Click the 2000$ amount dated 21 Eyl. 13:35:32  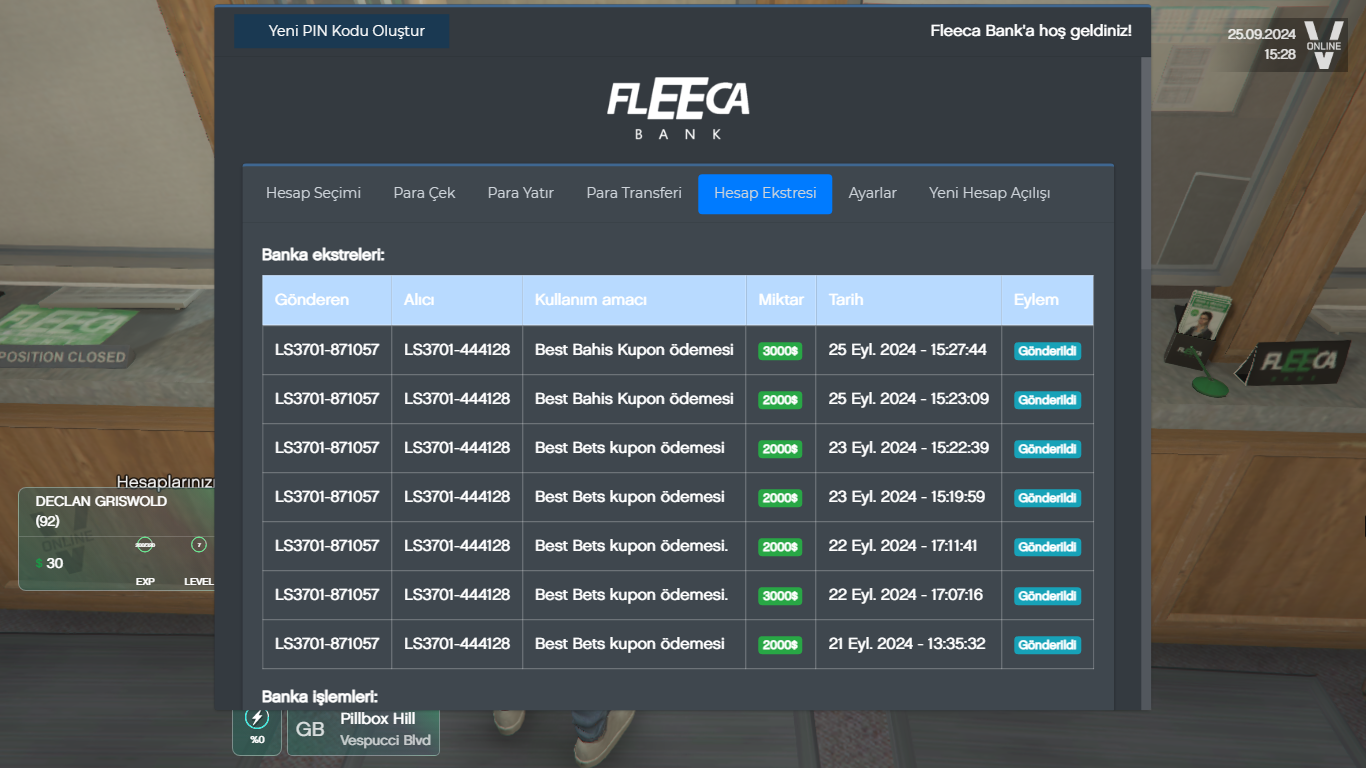tap(780, 645)
